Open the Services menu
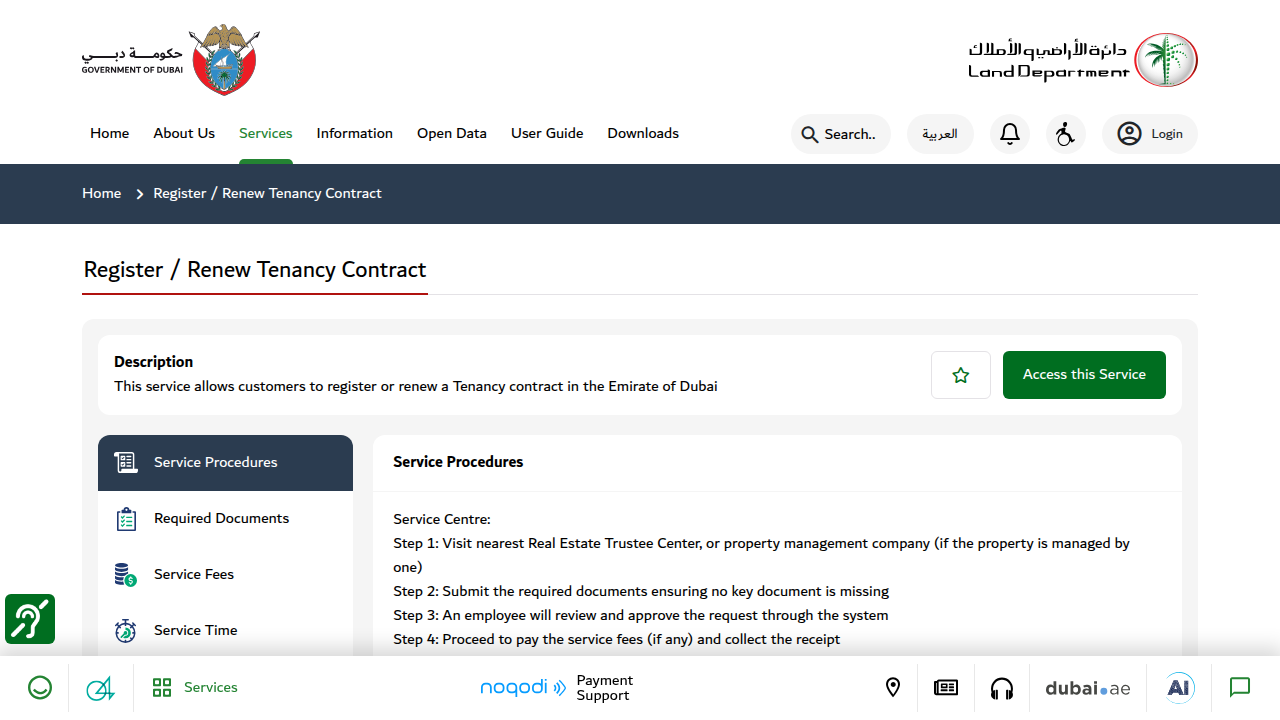This screenshot has height=720, width=1280. (x=266, y=133)
